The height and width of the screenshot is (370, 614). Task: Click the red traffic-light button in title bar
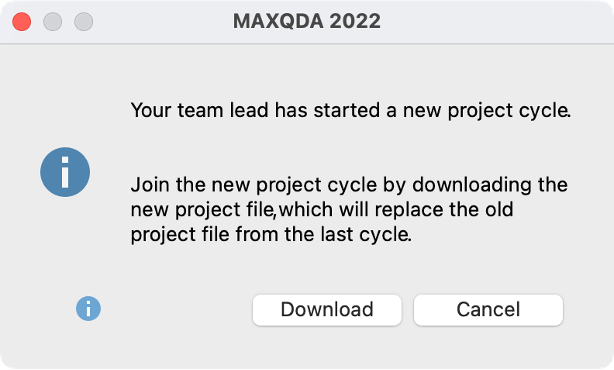pos(22,22)
